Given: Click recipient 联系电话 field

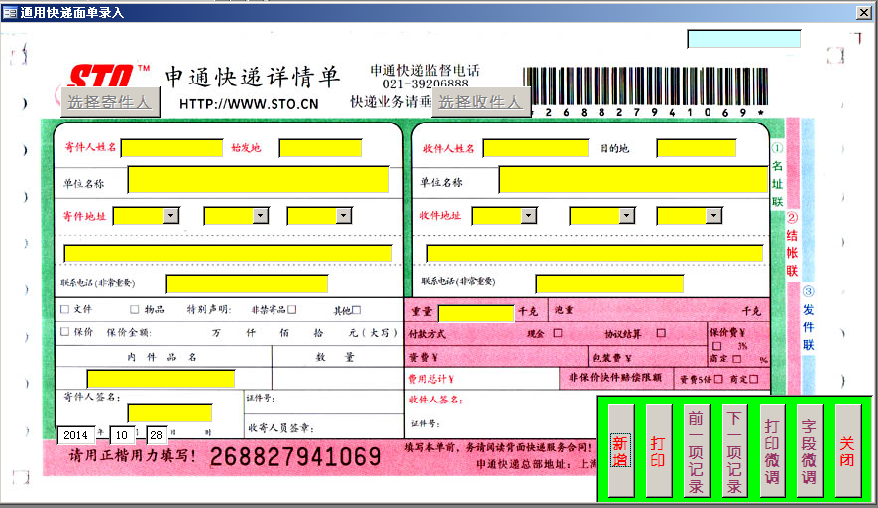Looking at the screenshot, I should point(610,284).
